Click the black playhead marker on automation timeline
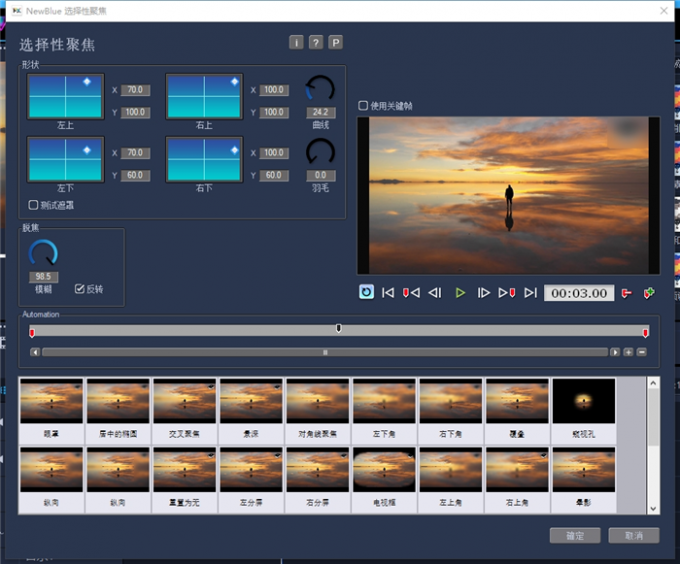Viewport: 680px width, 564px height. click(x=338, y=328)
